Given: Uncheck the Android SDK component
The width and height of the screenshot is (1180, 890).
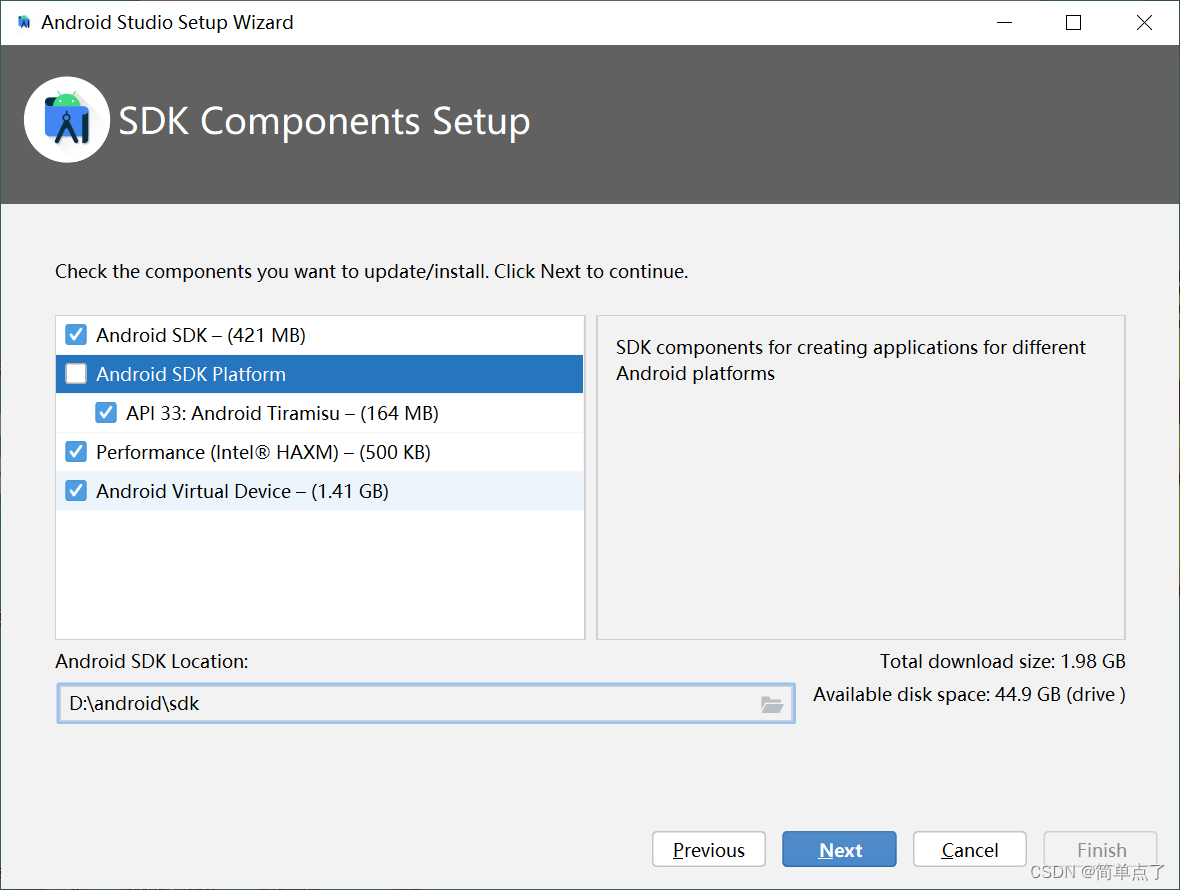Looking at the screenshot, I should tap(75, 335).
